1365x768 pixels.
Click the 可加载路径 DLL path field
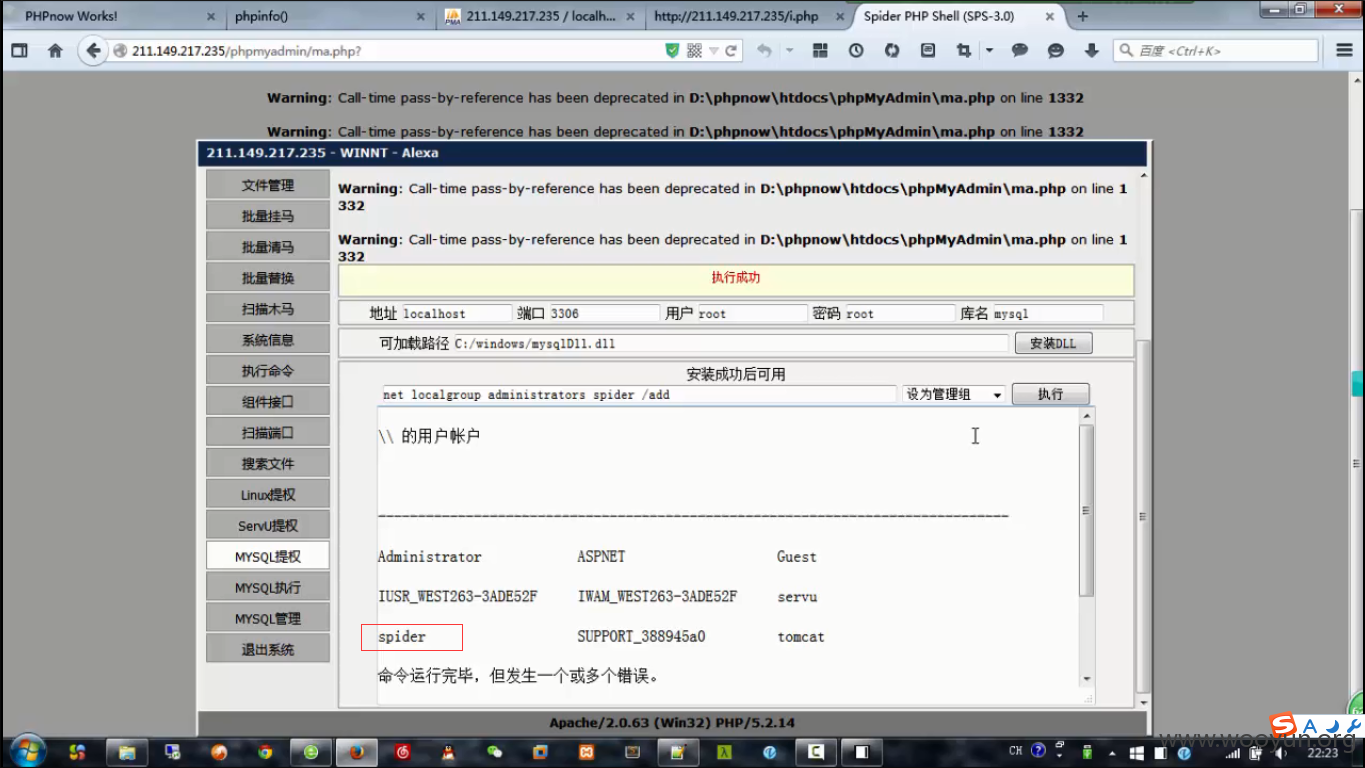[x=730, y=343]
